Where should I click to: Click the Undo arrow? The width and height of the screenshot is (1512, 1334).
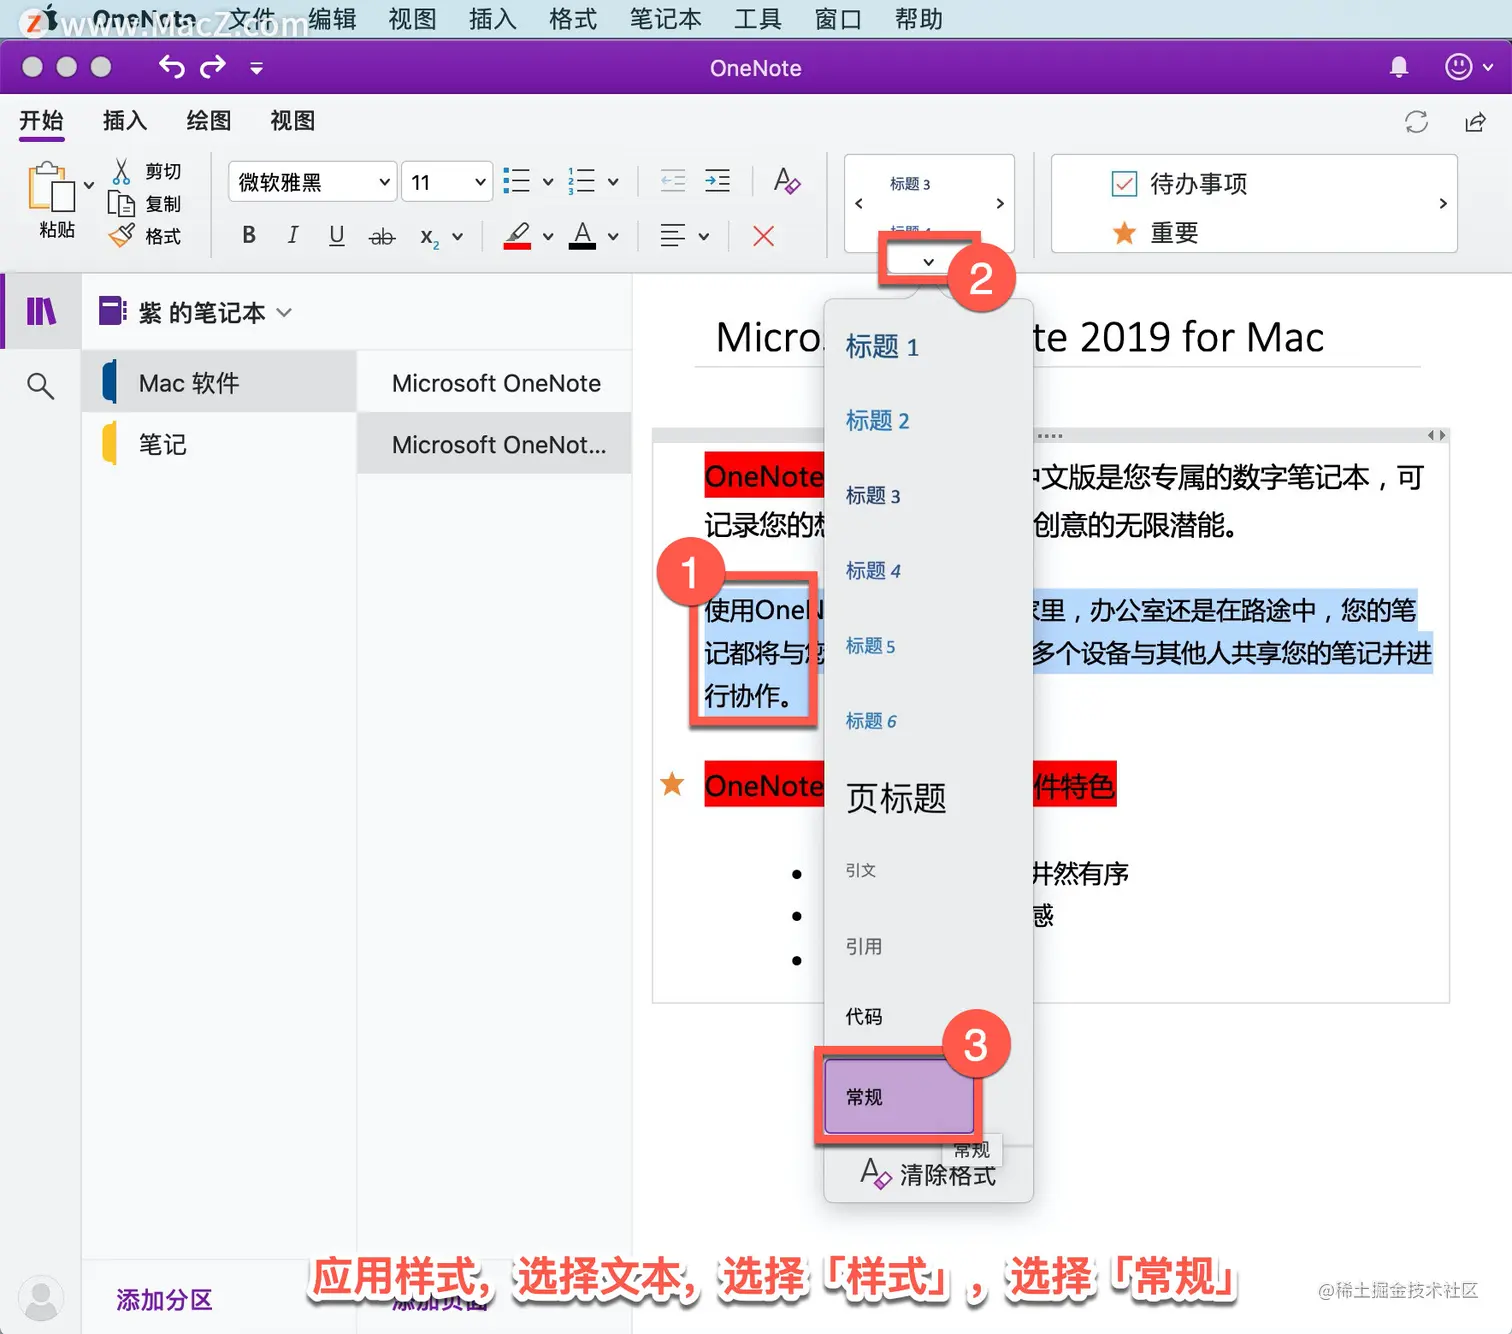click(172, 67)
